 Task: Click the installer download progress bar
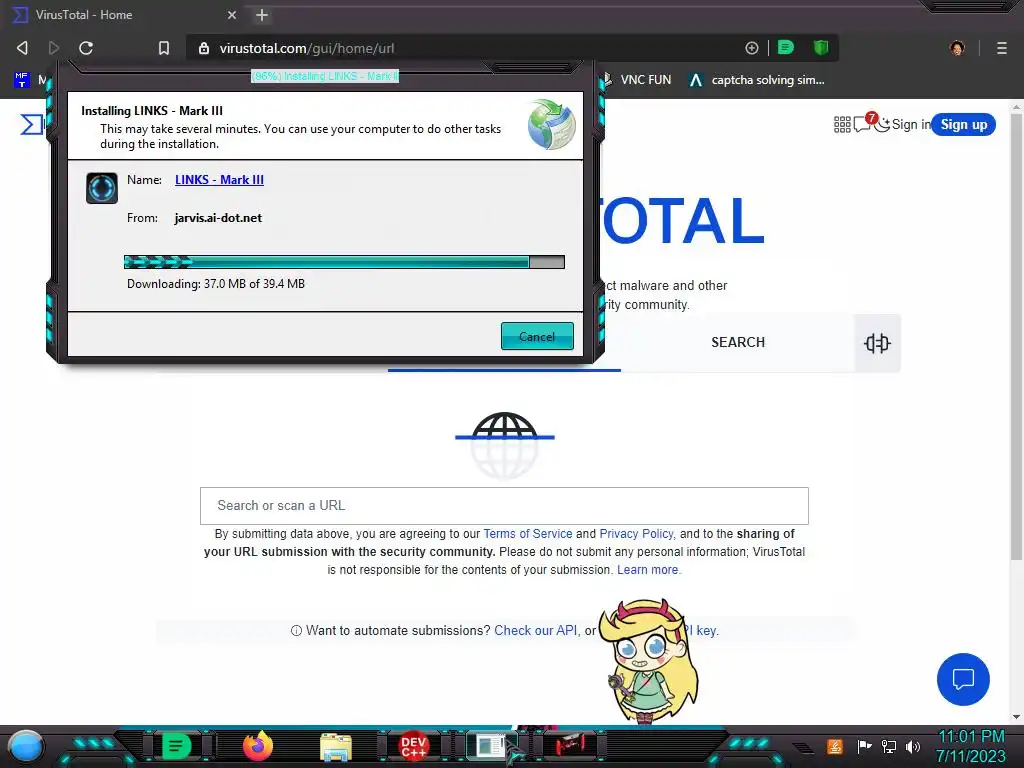click(344, 262)
